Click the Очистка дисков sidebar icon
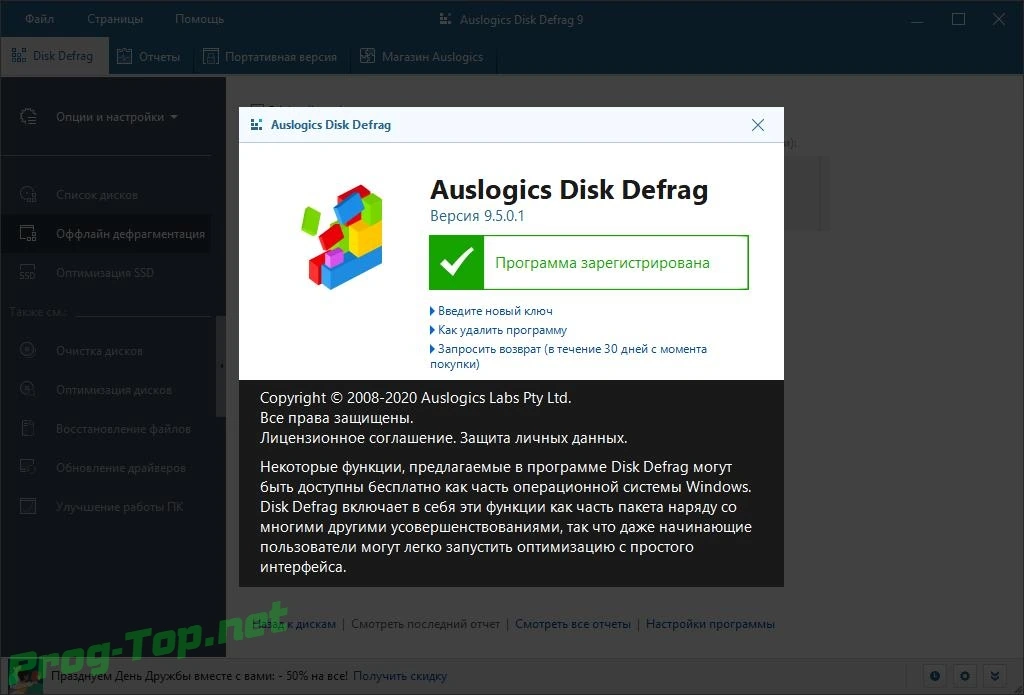This screenshot has height=695, width=1024. [x=27, y=350]
